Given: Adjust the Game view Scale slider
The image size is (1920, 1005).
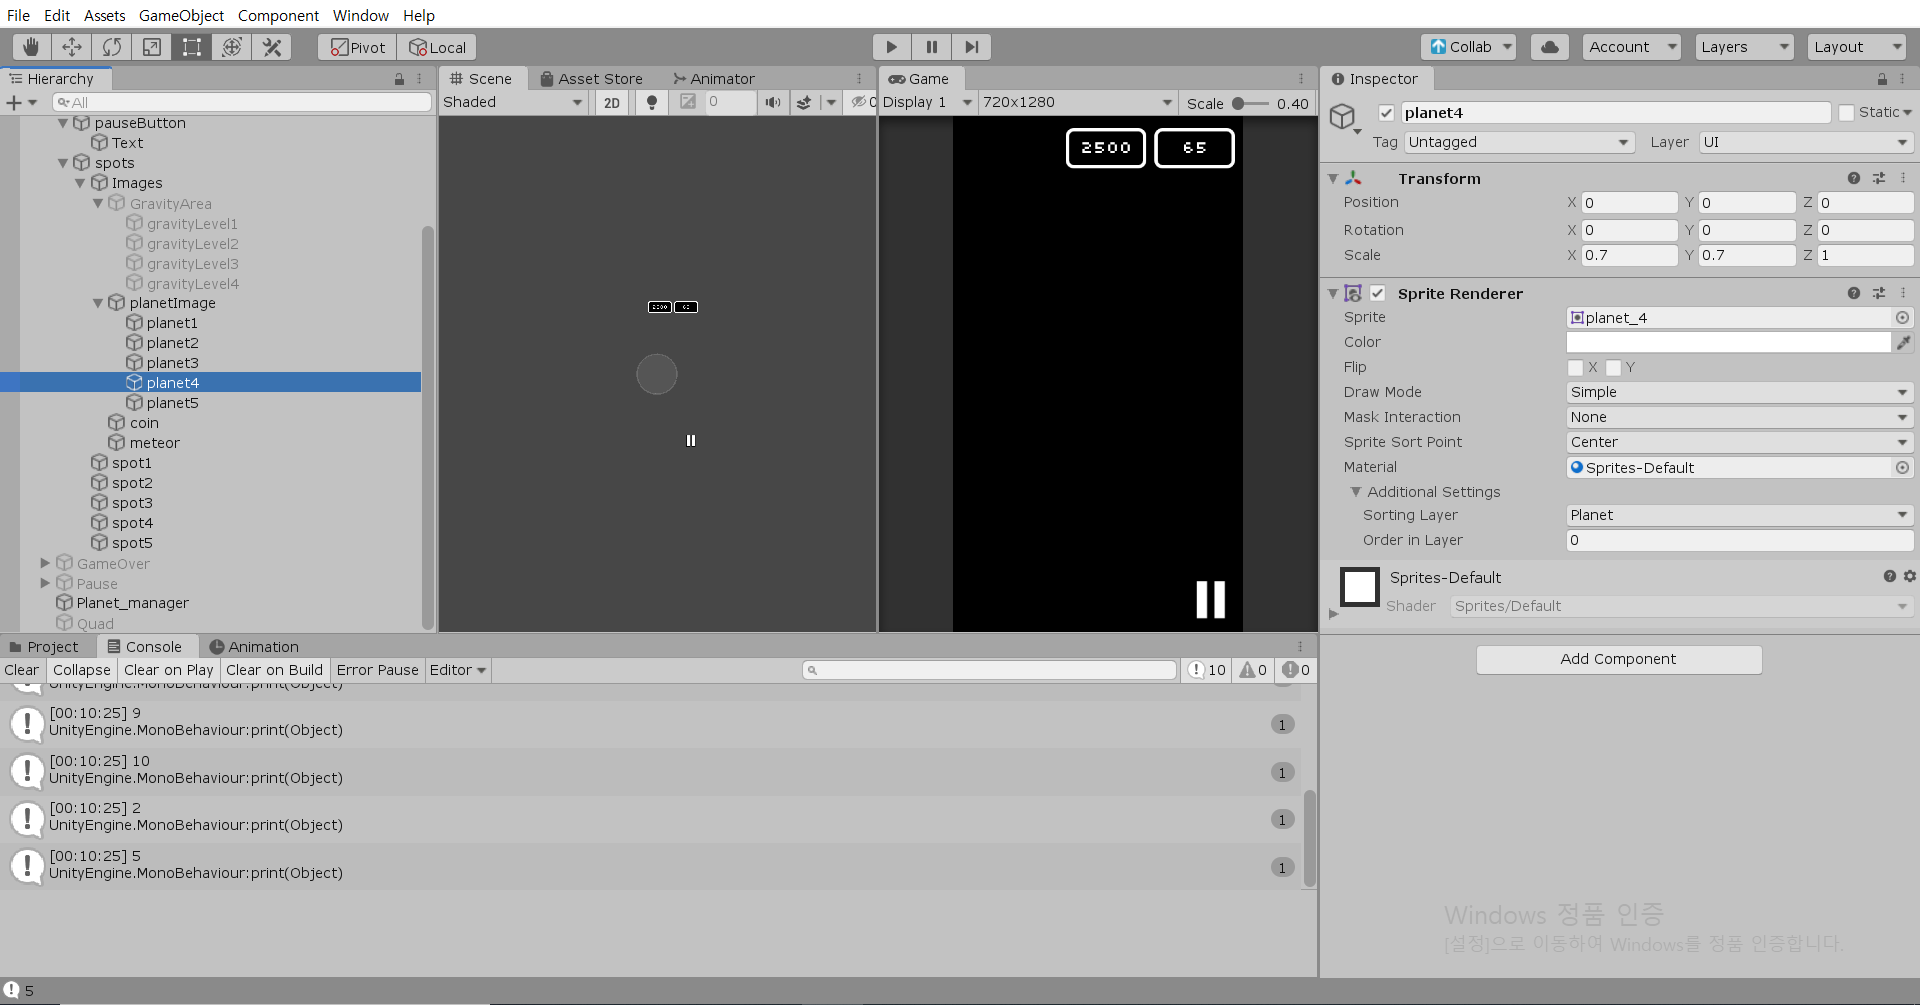Looking at the screenshot, I should (x=1250, y=103).
